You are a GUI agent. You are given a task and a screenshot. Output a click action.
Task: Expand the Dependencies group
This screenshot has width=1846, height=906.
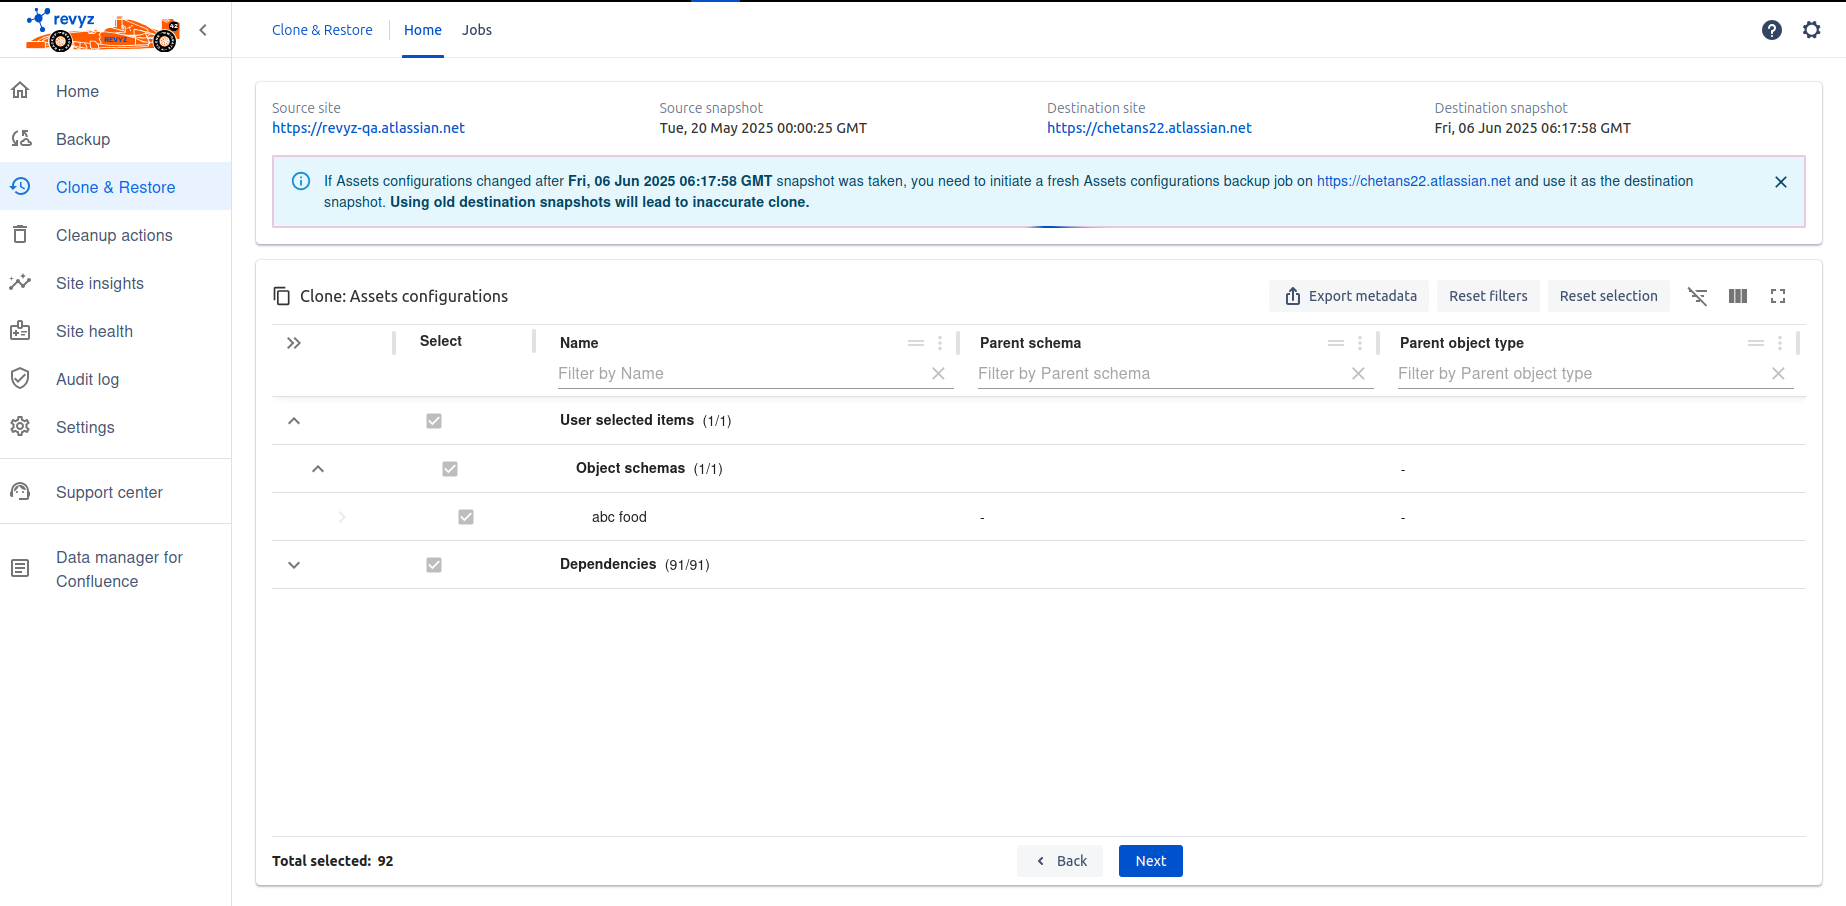click(x=294, y=565)
